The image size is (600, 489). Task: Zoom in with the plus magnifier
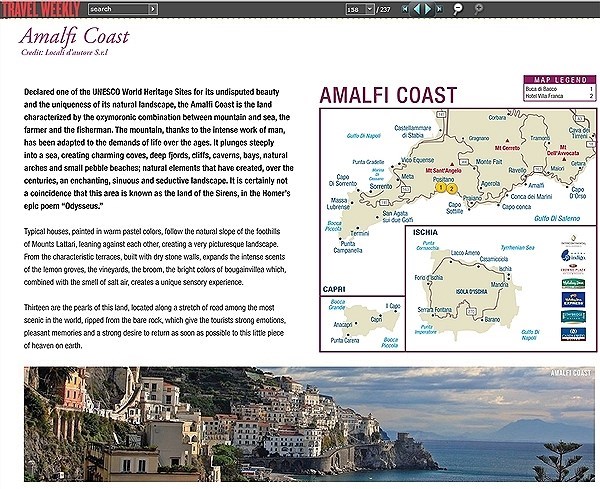tap(478, 9)
